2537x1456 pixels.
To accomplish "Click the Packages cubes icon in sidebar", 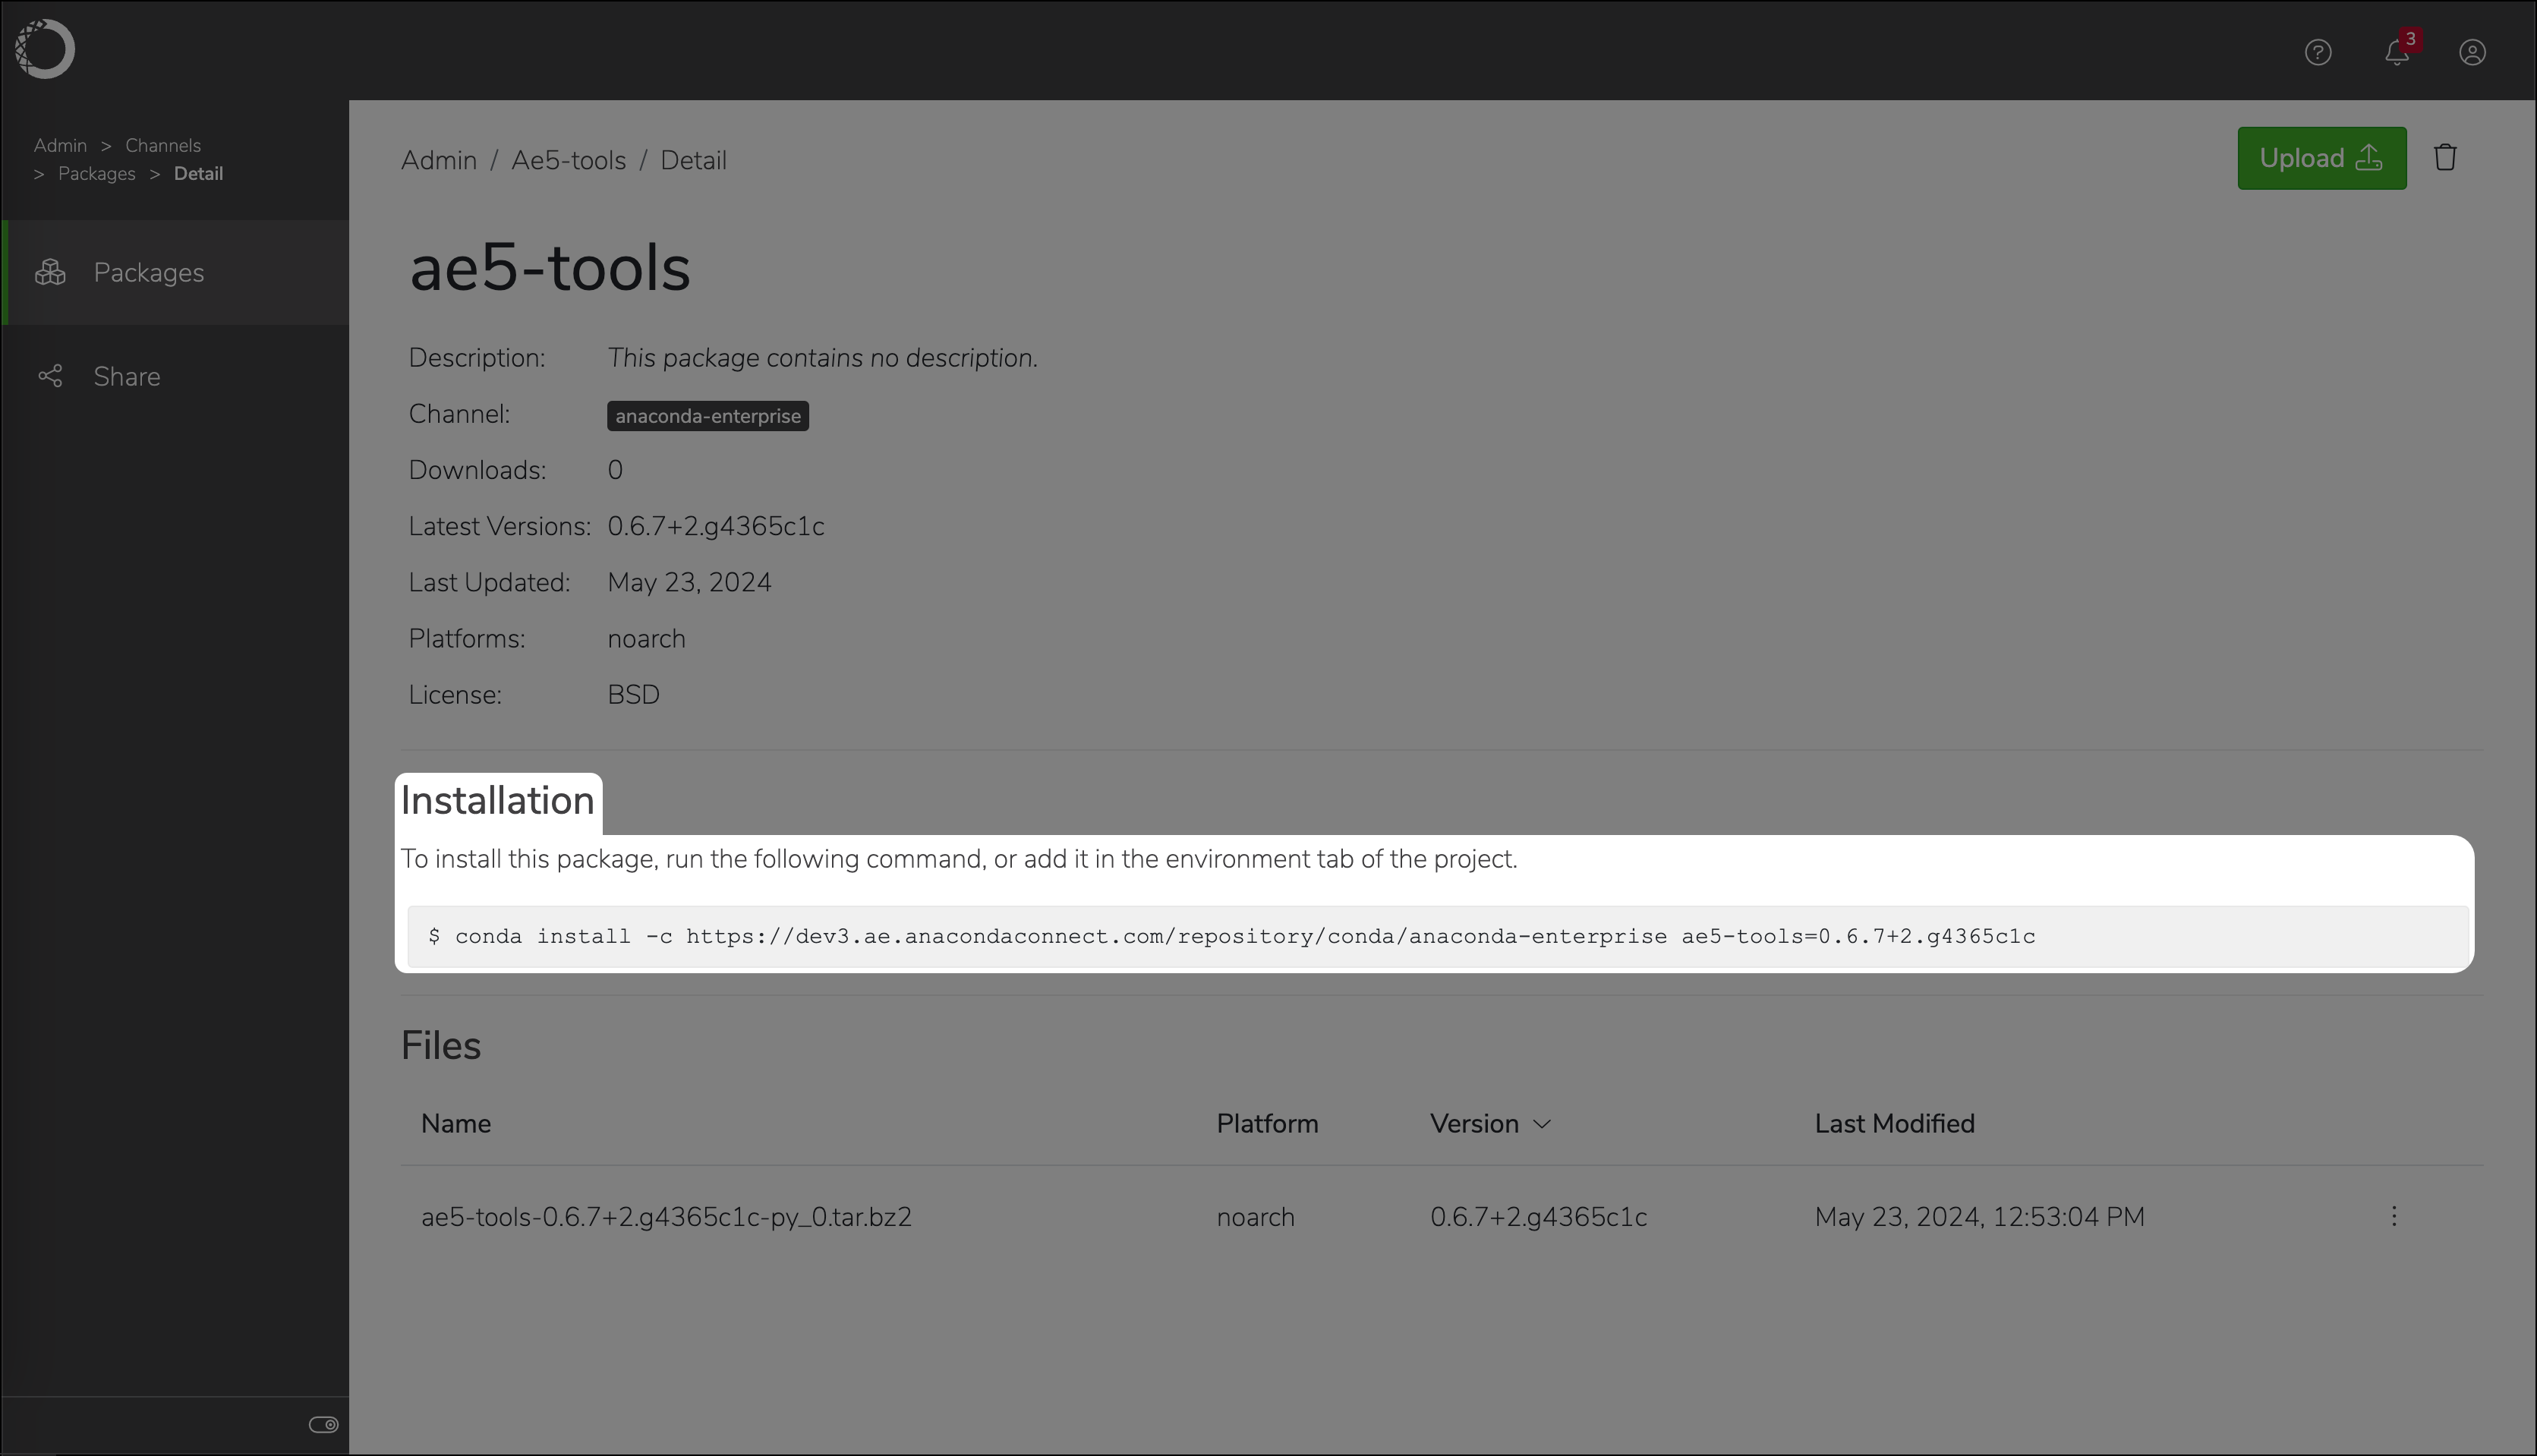I will click(51, 272).
